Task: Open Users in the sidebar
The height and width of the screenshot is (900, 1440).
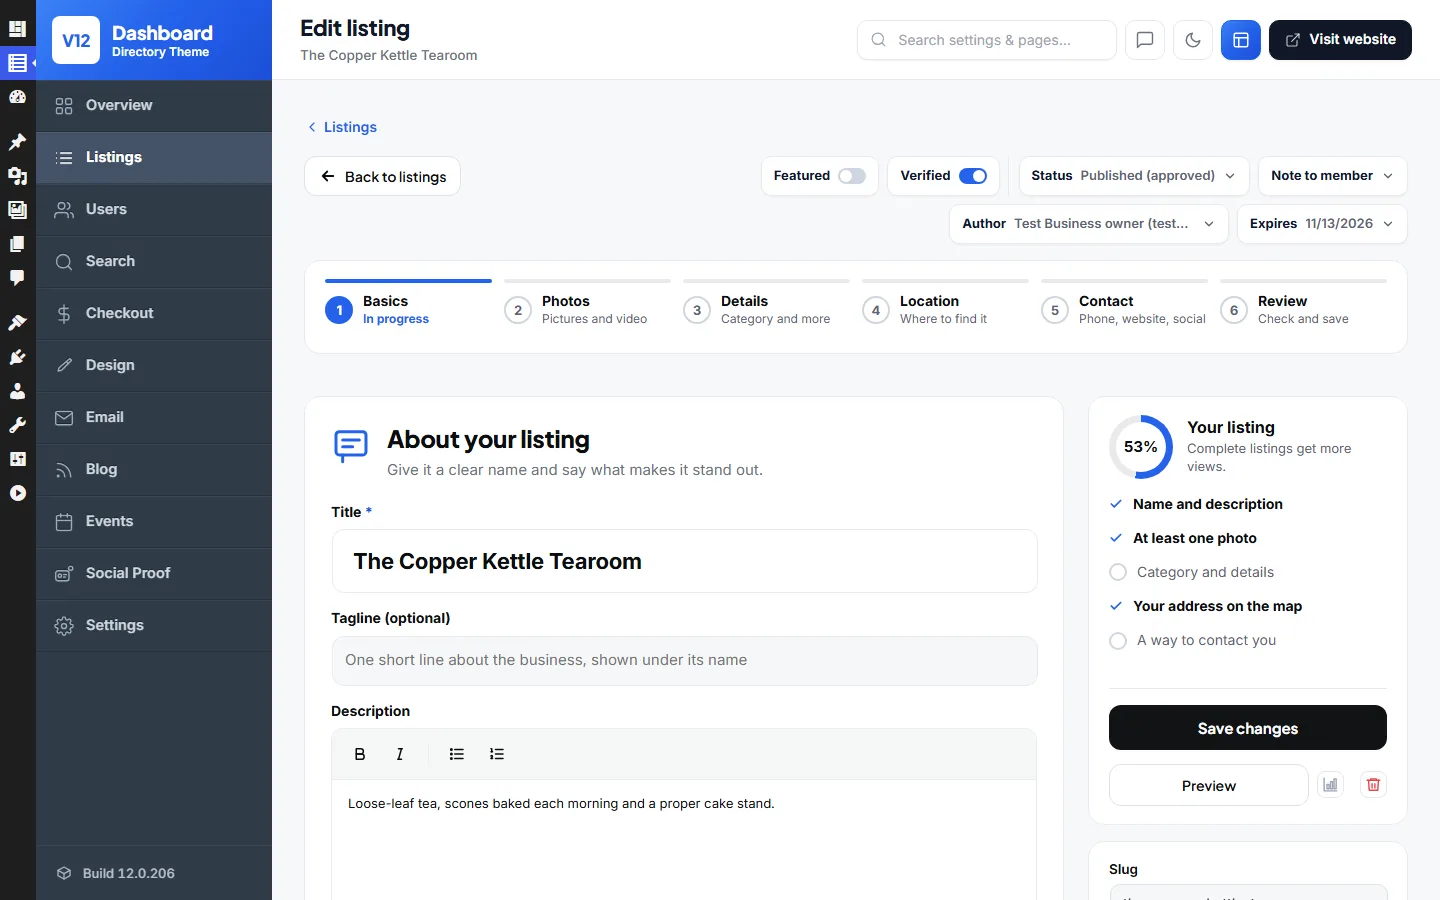Action: point(154,209)
